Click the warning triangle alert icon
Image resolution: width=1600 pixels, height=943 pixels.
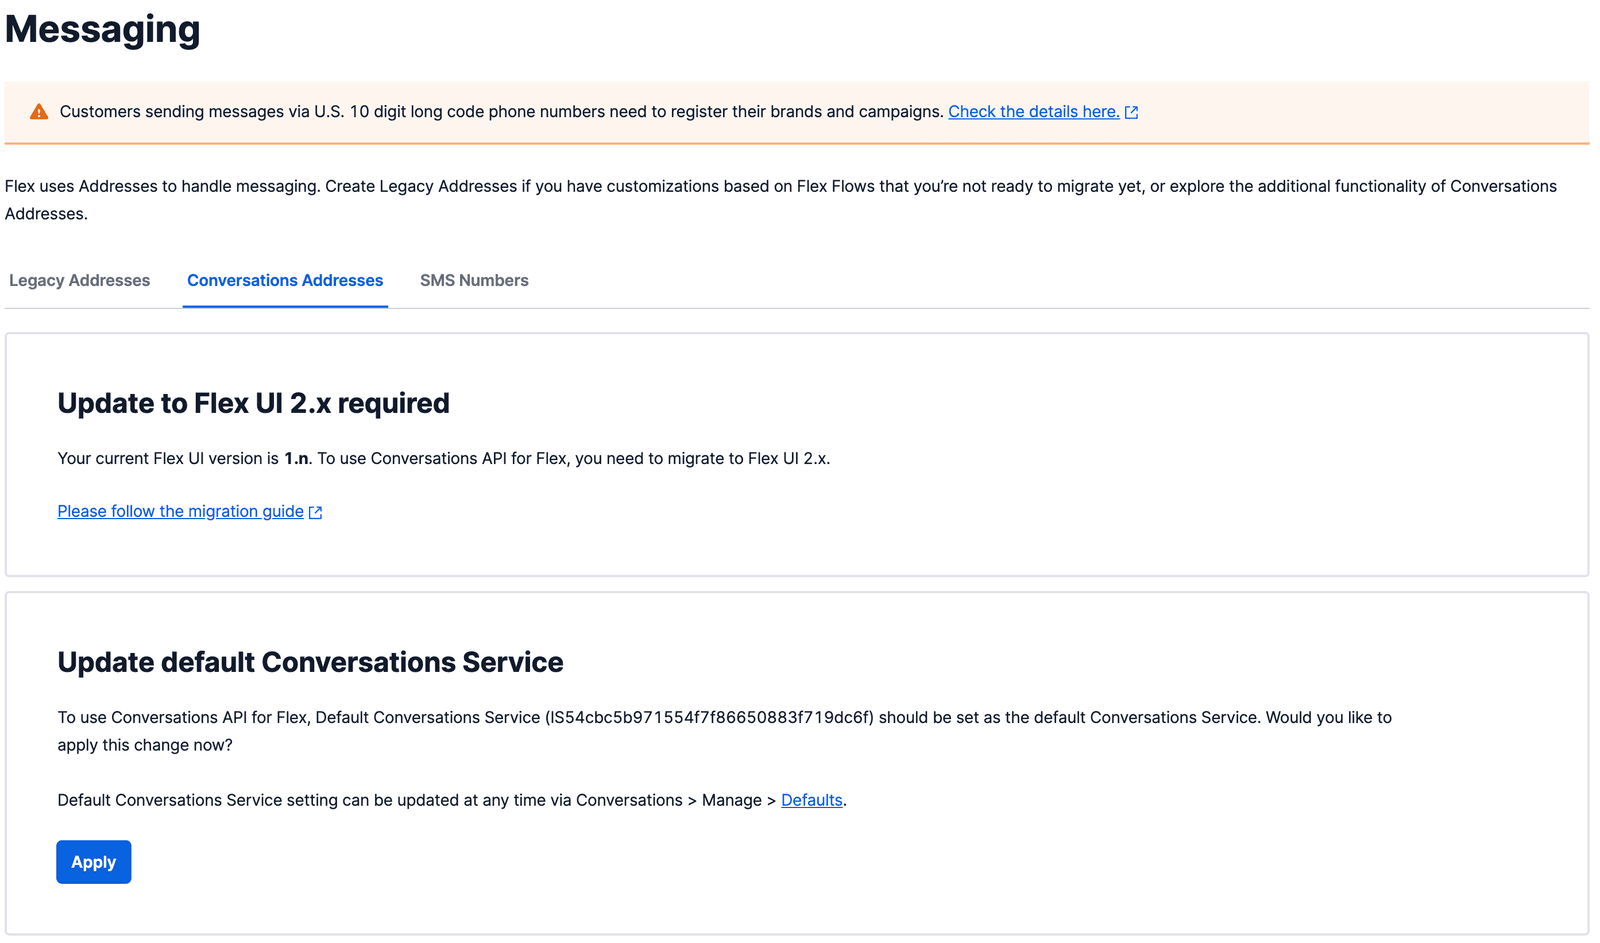(x=39, y=111)
